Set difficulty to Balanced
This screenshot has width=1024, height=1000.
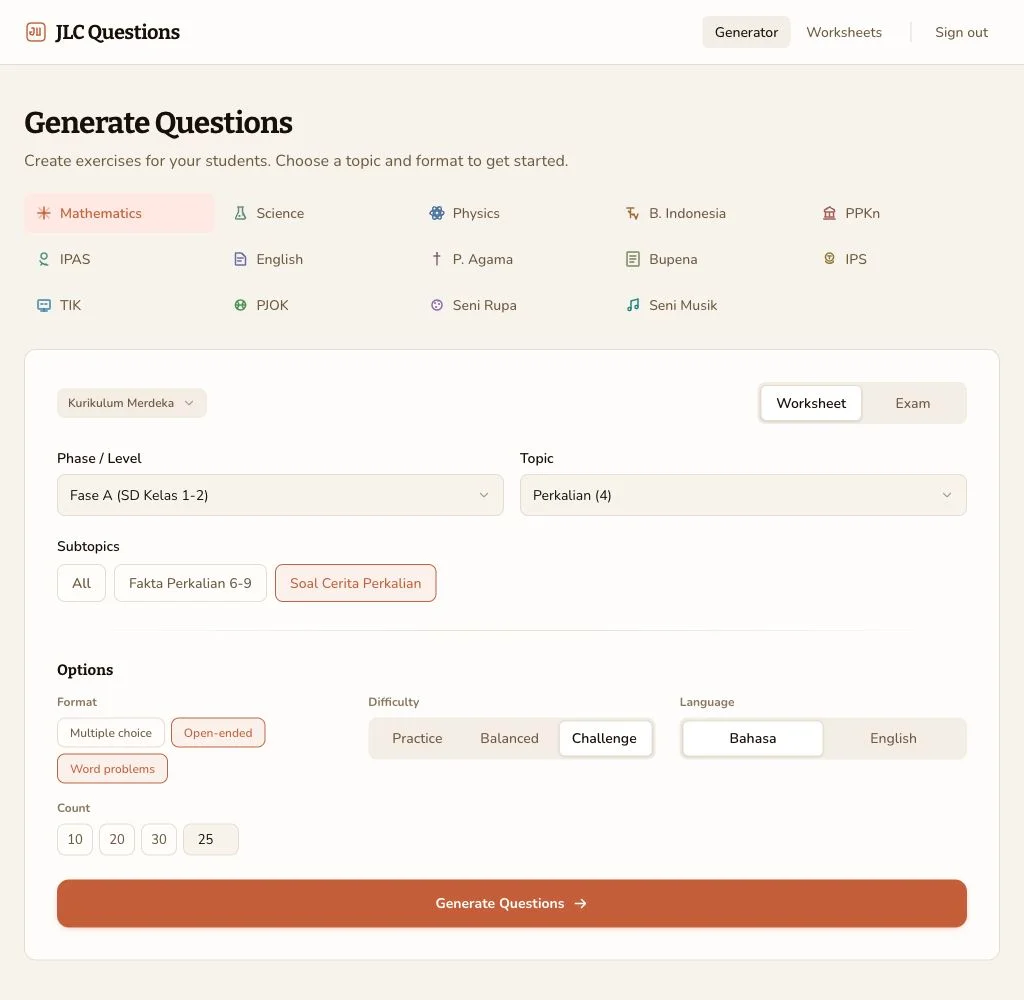click(509, 738)
